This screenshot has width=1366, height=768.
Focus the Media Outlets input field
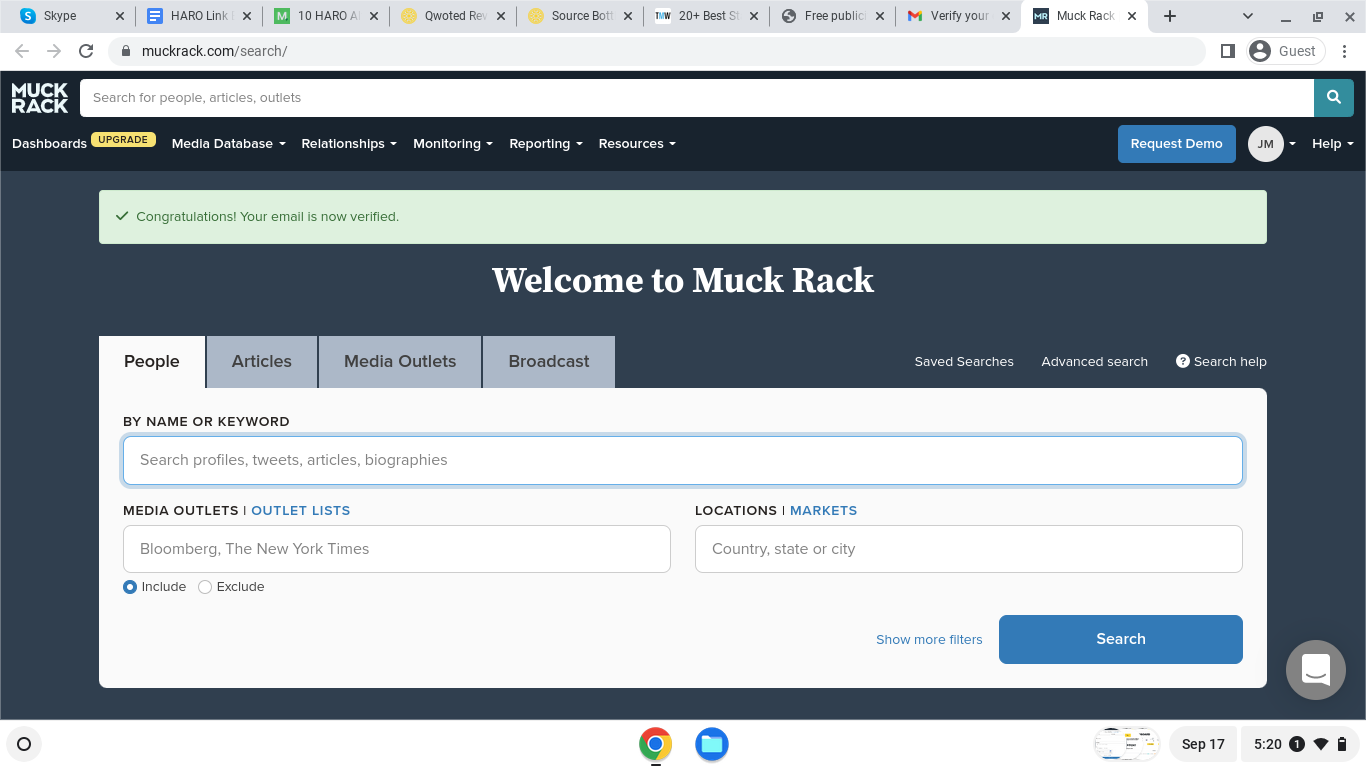tap(397, 549)
